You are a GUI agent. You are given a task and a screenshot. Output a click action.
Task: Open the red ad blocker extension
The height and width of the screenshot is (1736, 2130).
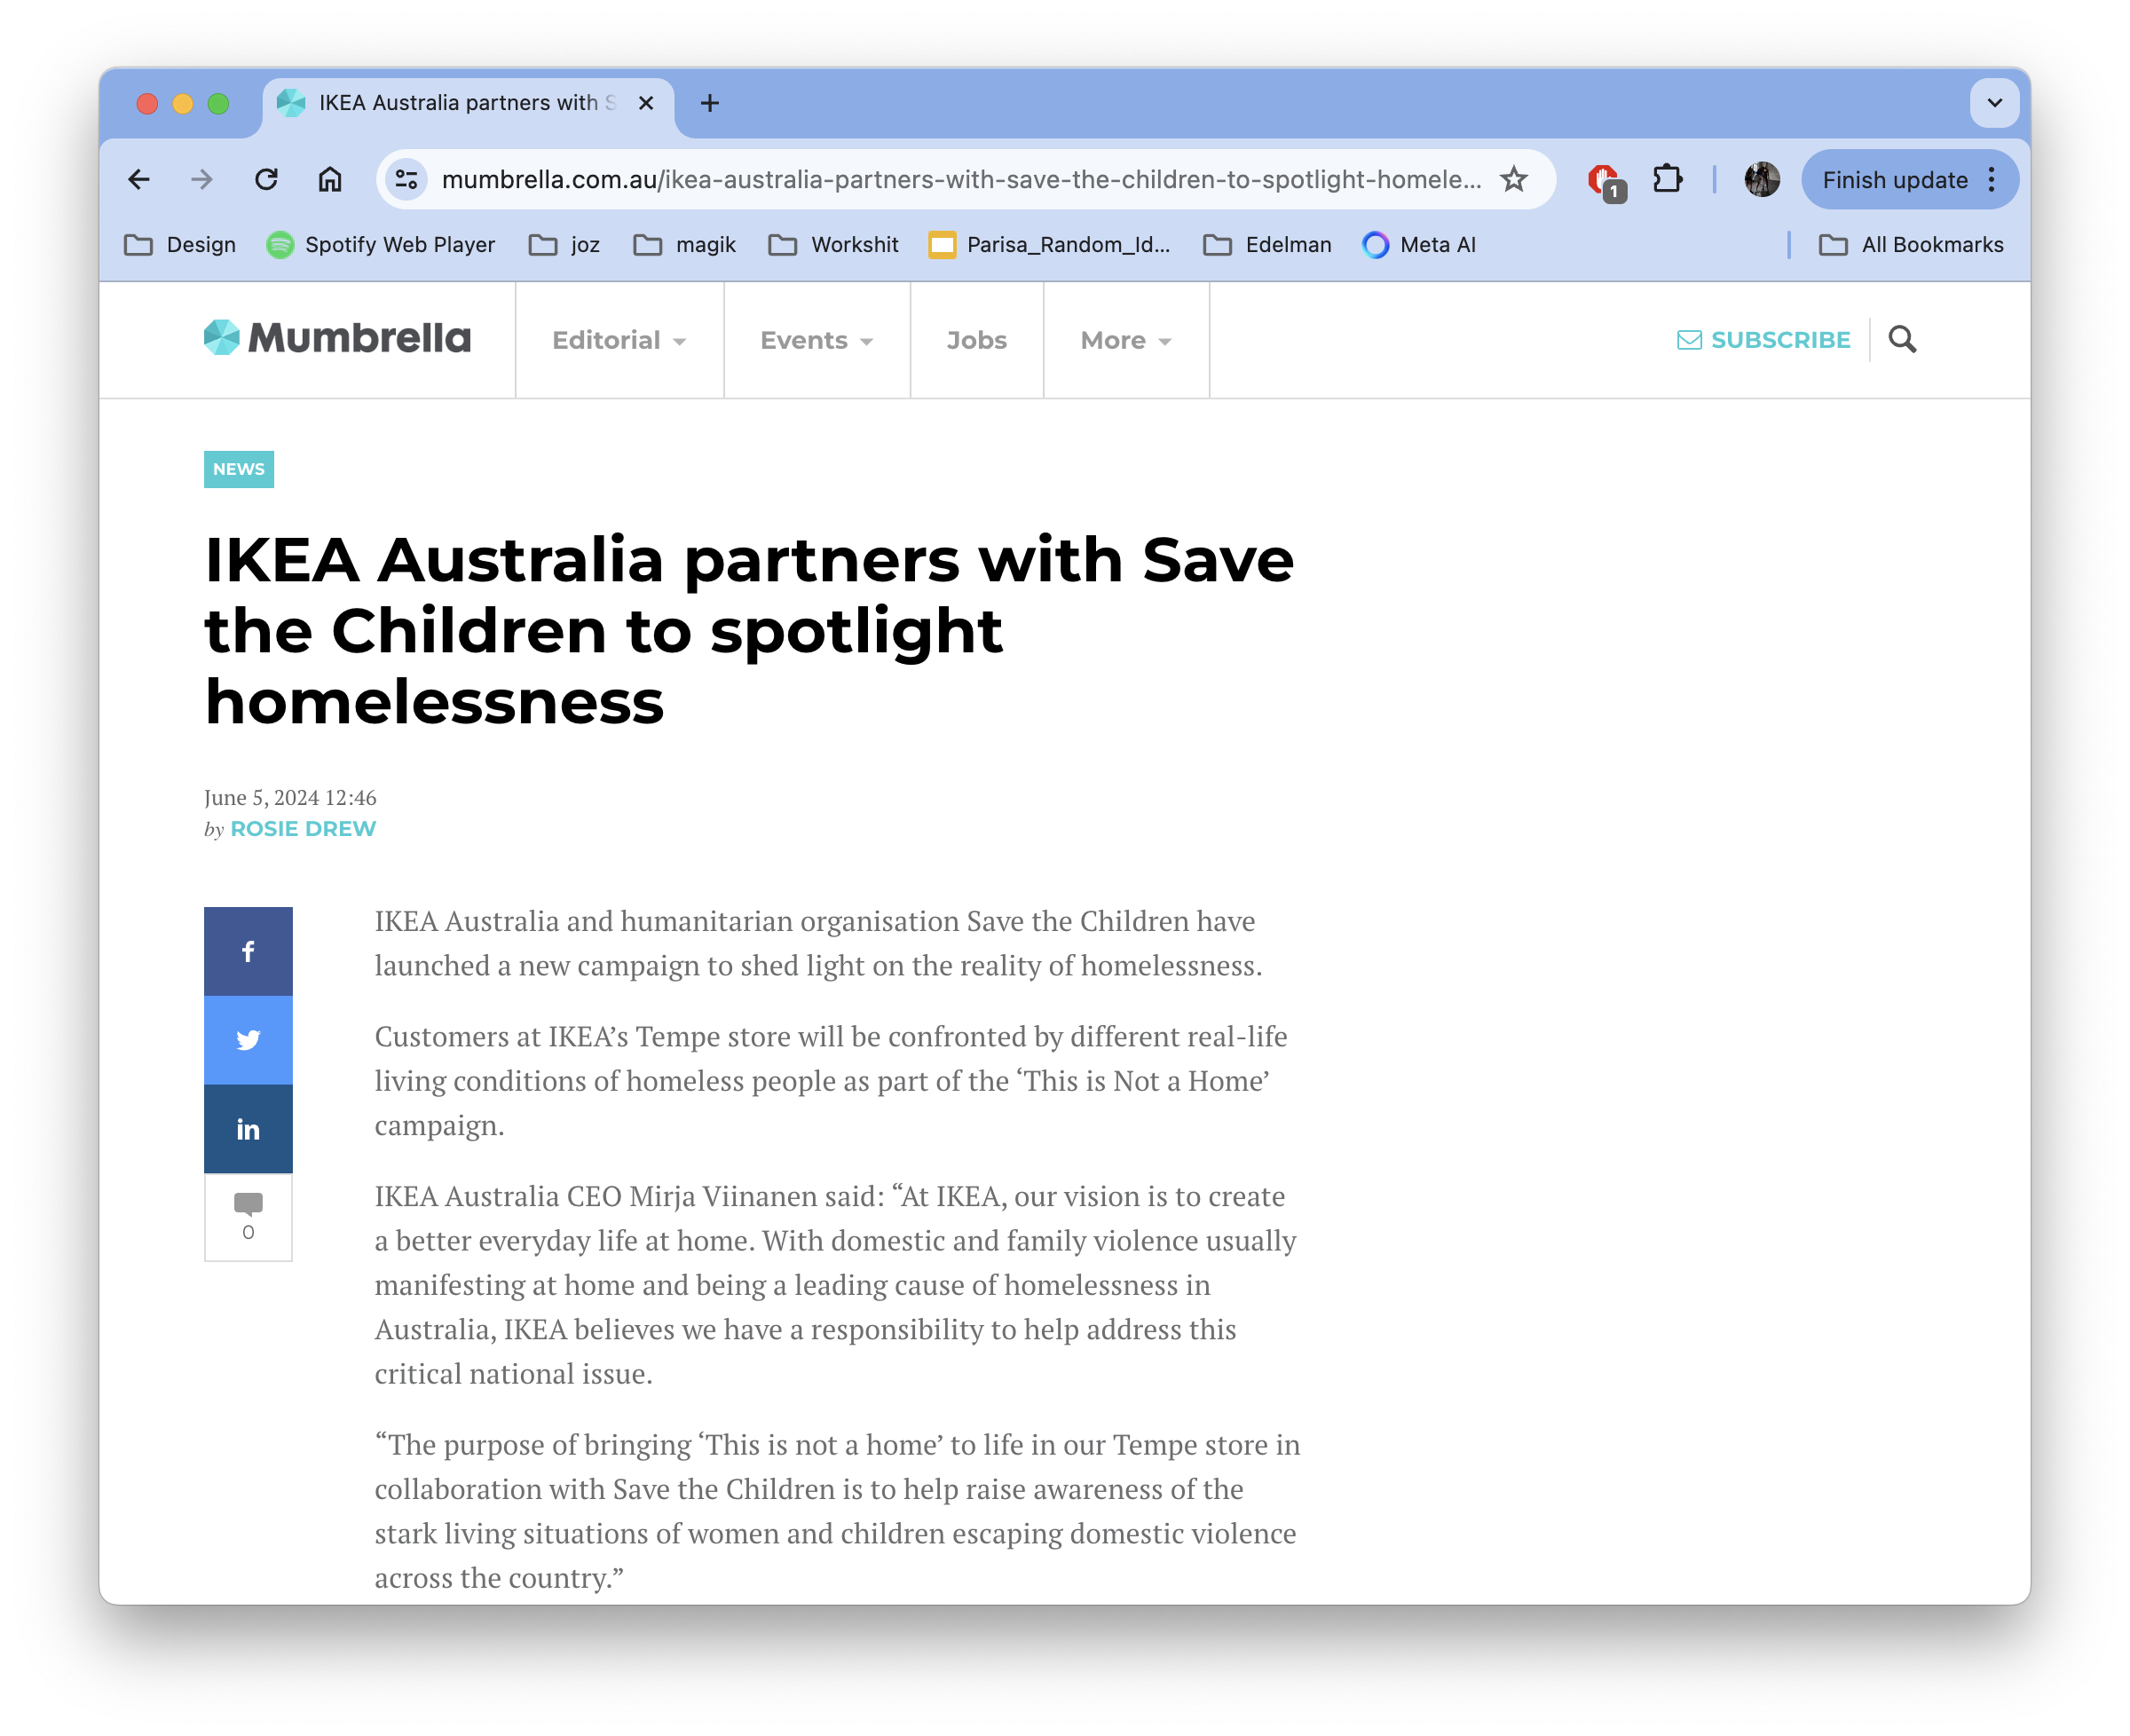coord(1606,182)
